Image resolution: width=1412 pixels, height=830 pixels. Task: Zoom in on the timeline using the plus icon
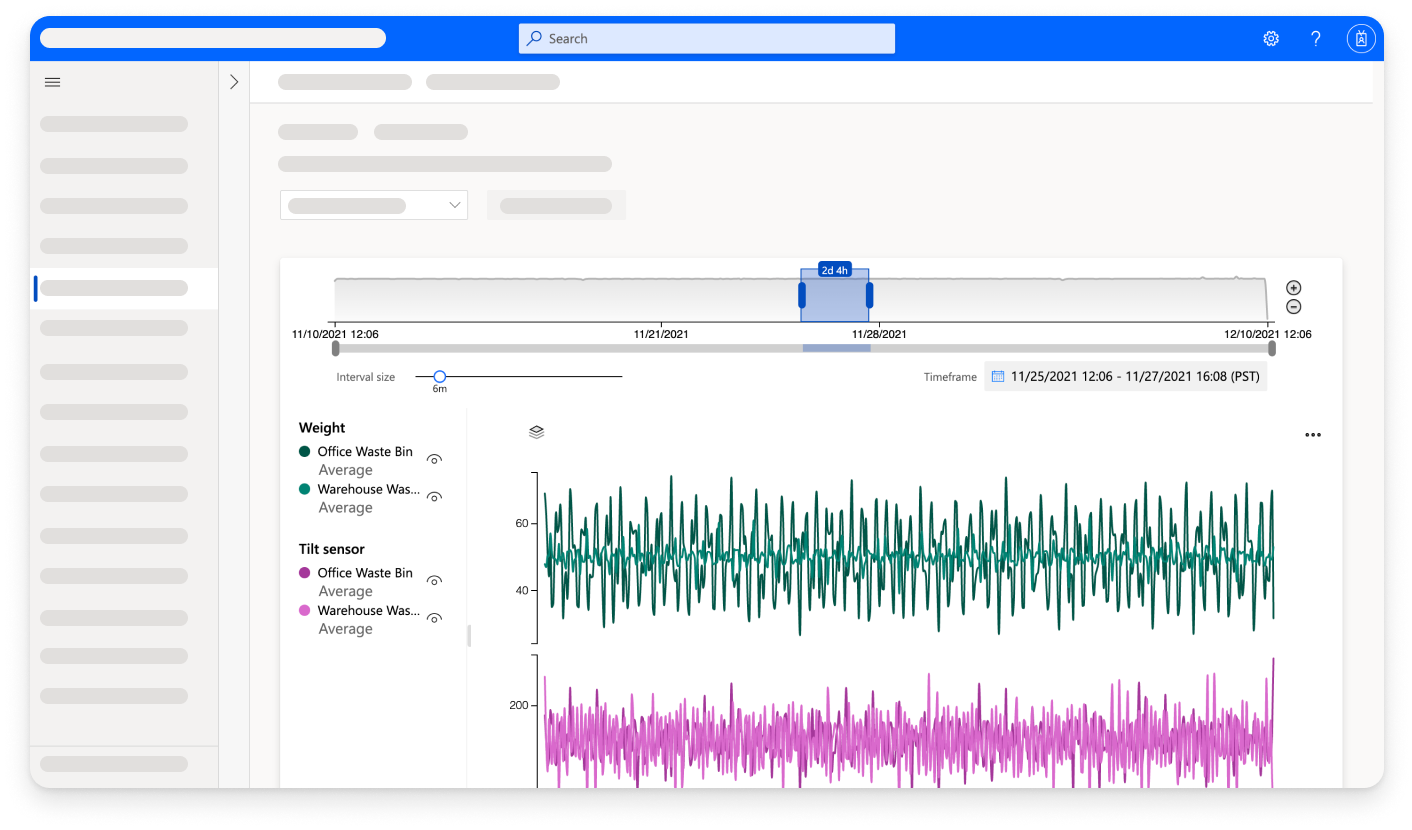tap(1293, 288)
